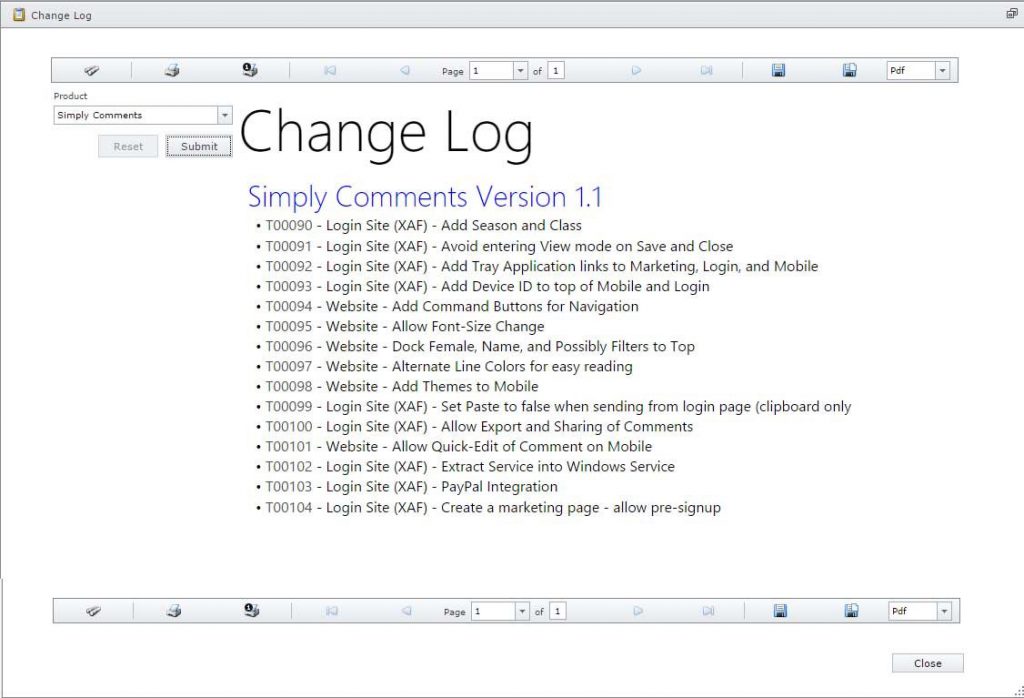
Task: Select T00093 Add Device ID entry
Action: [x=487, y=286]
